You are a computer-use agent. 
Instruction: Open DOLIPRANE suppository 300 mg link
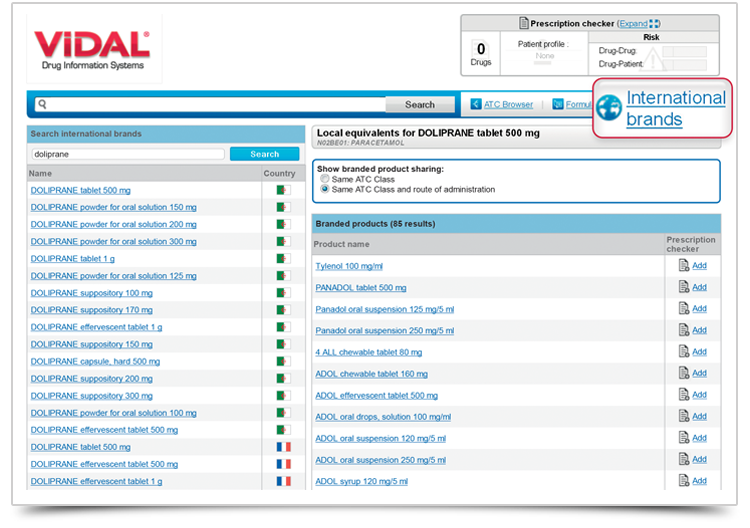coord(91,396)
